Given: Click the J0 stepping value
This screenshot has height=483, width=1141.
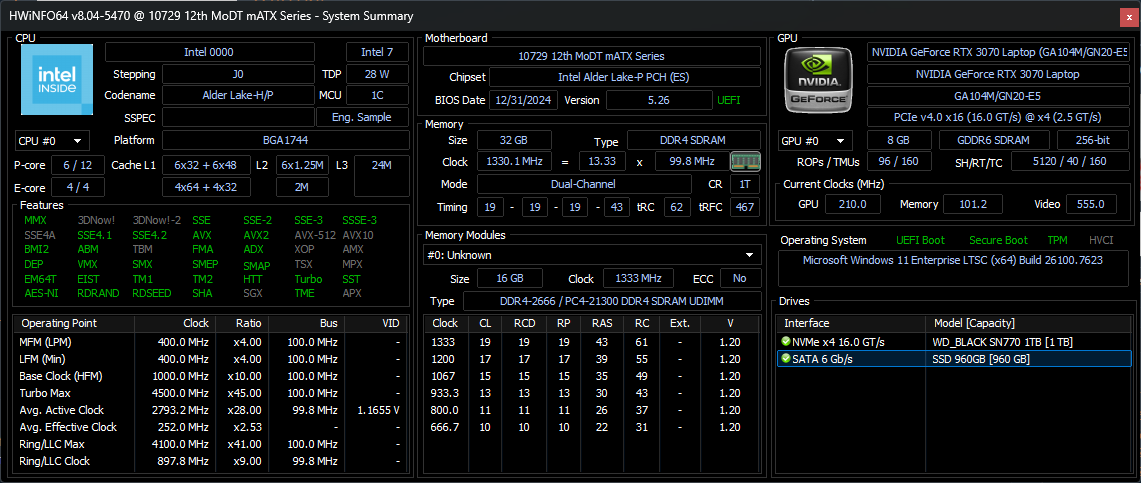Looking at the screenshot, I should [238, 74].
